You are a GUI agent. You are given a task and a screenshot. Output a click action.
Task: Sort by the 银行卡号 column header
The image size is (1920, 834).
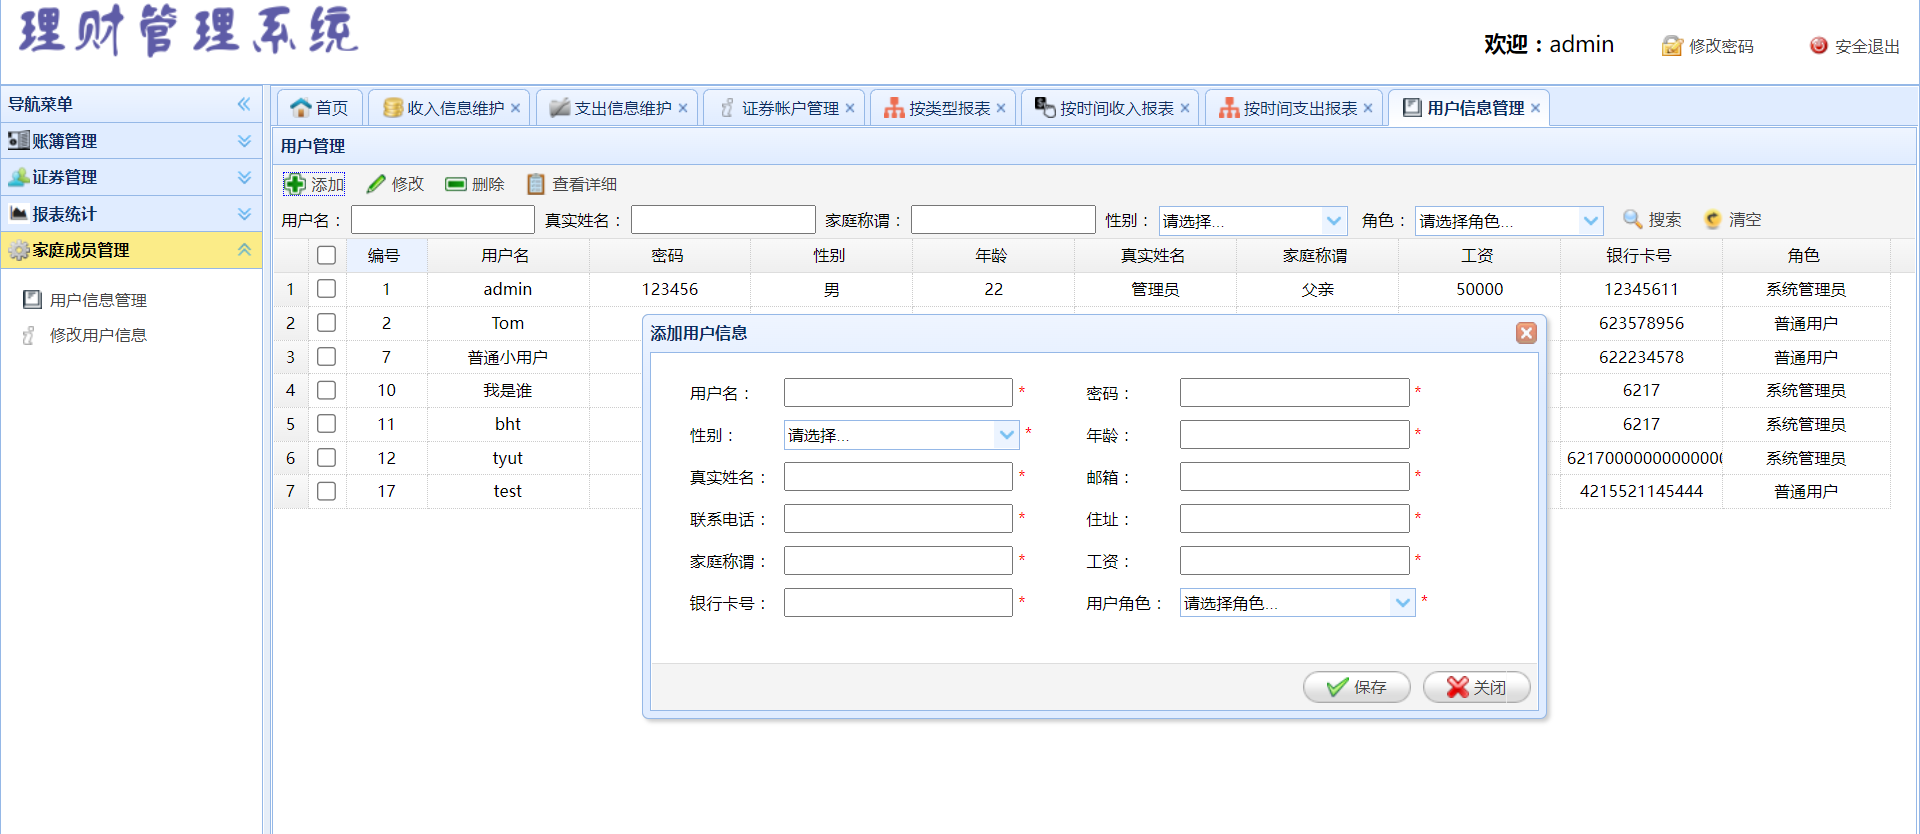[x=1640, y=255]
